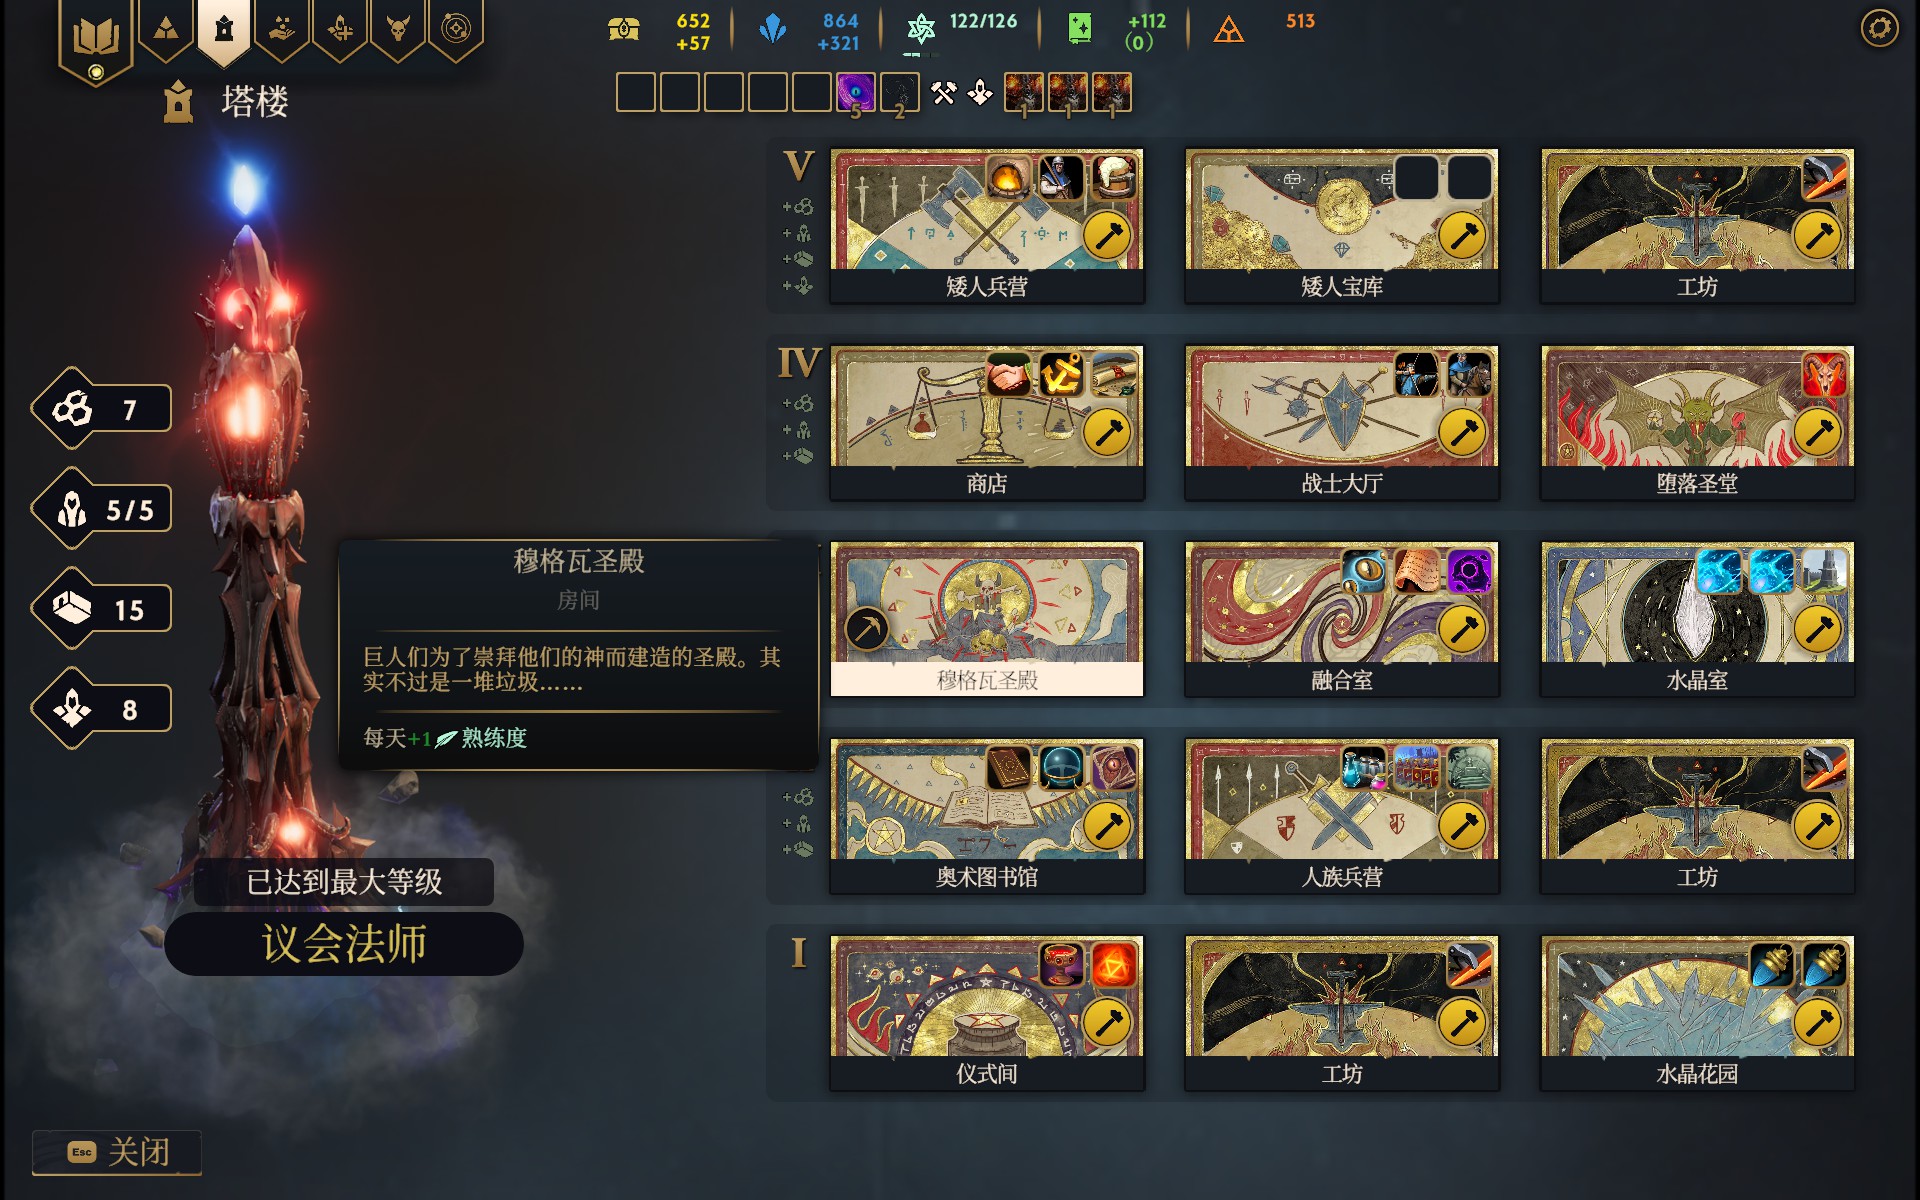Select the 堕落圣堂 room card
1920x1200 pixels.
[1697, 422]
